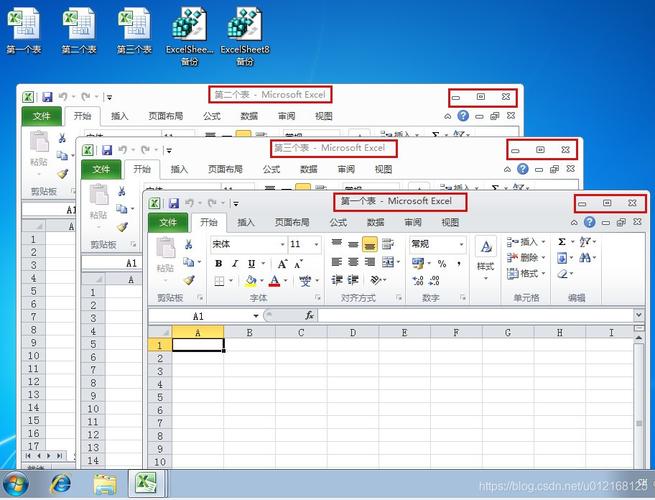Viewport: 655px width, 500px height.
Task: Toggle highlighted bottom align in 第一个表
Action: click(370, 244)
